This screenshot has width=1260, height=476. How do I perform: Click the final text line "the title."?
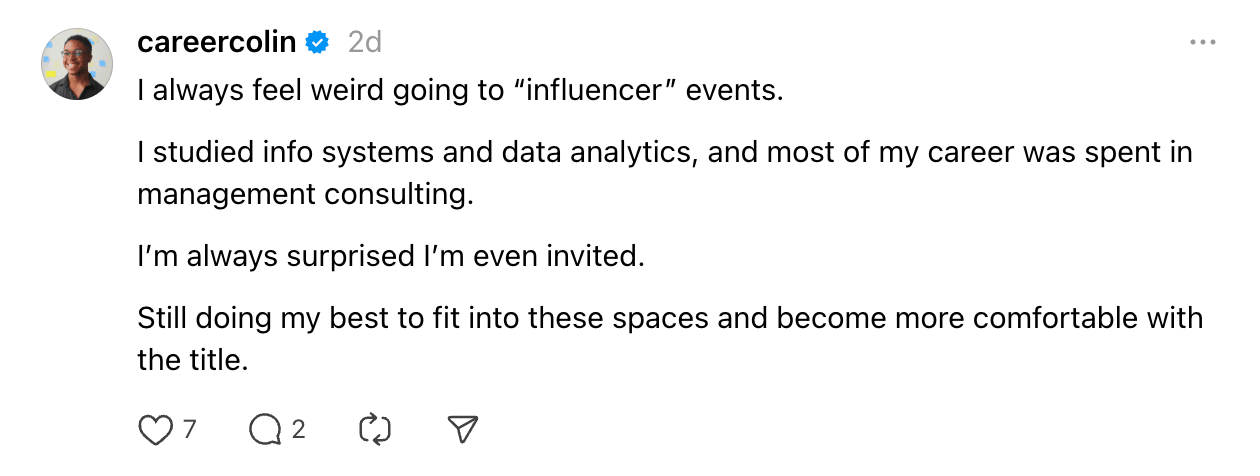tap(192, 359)
